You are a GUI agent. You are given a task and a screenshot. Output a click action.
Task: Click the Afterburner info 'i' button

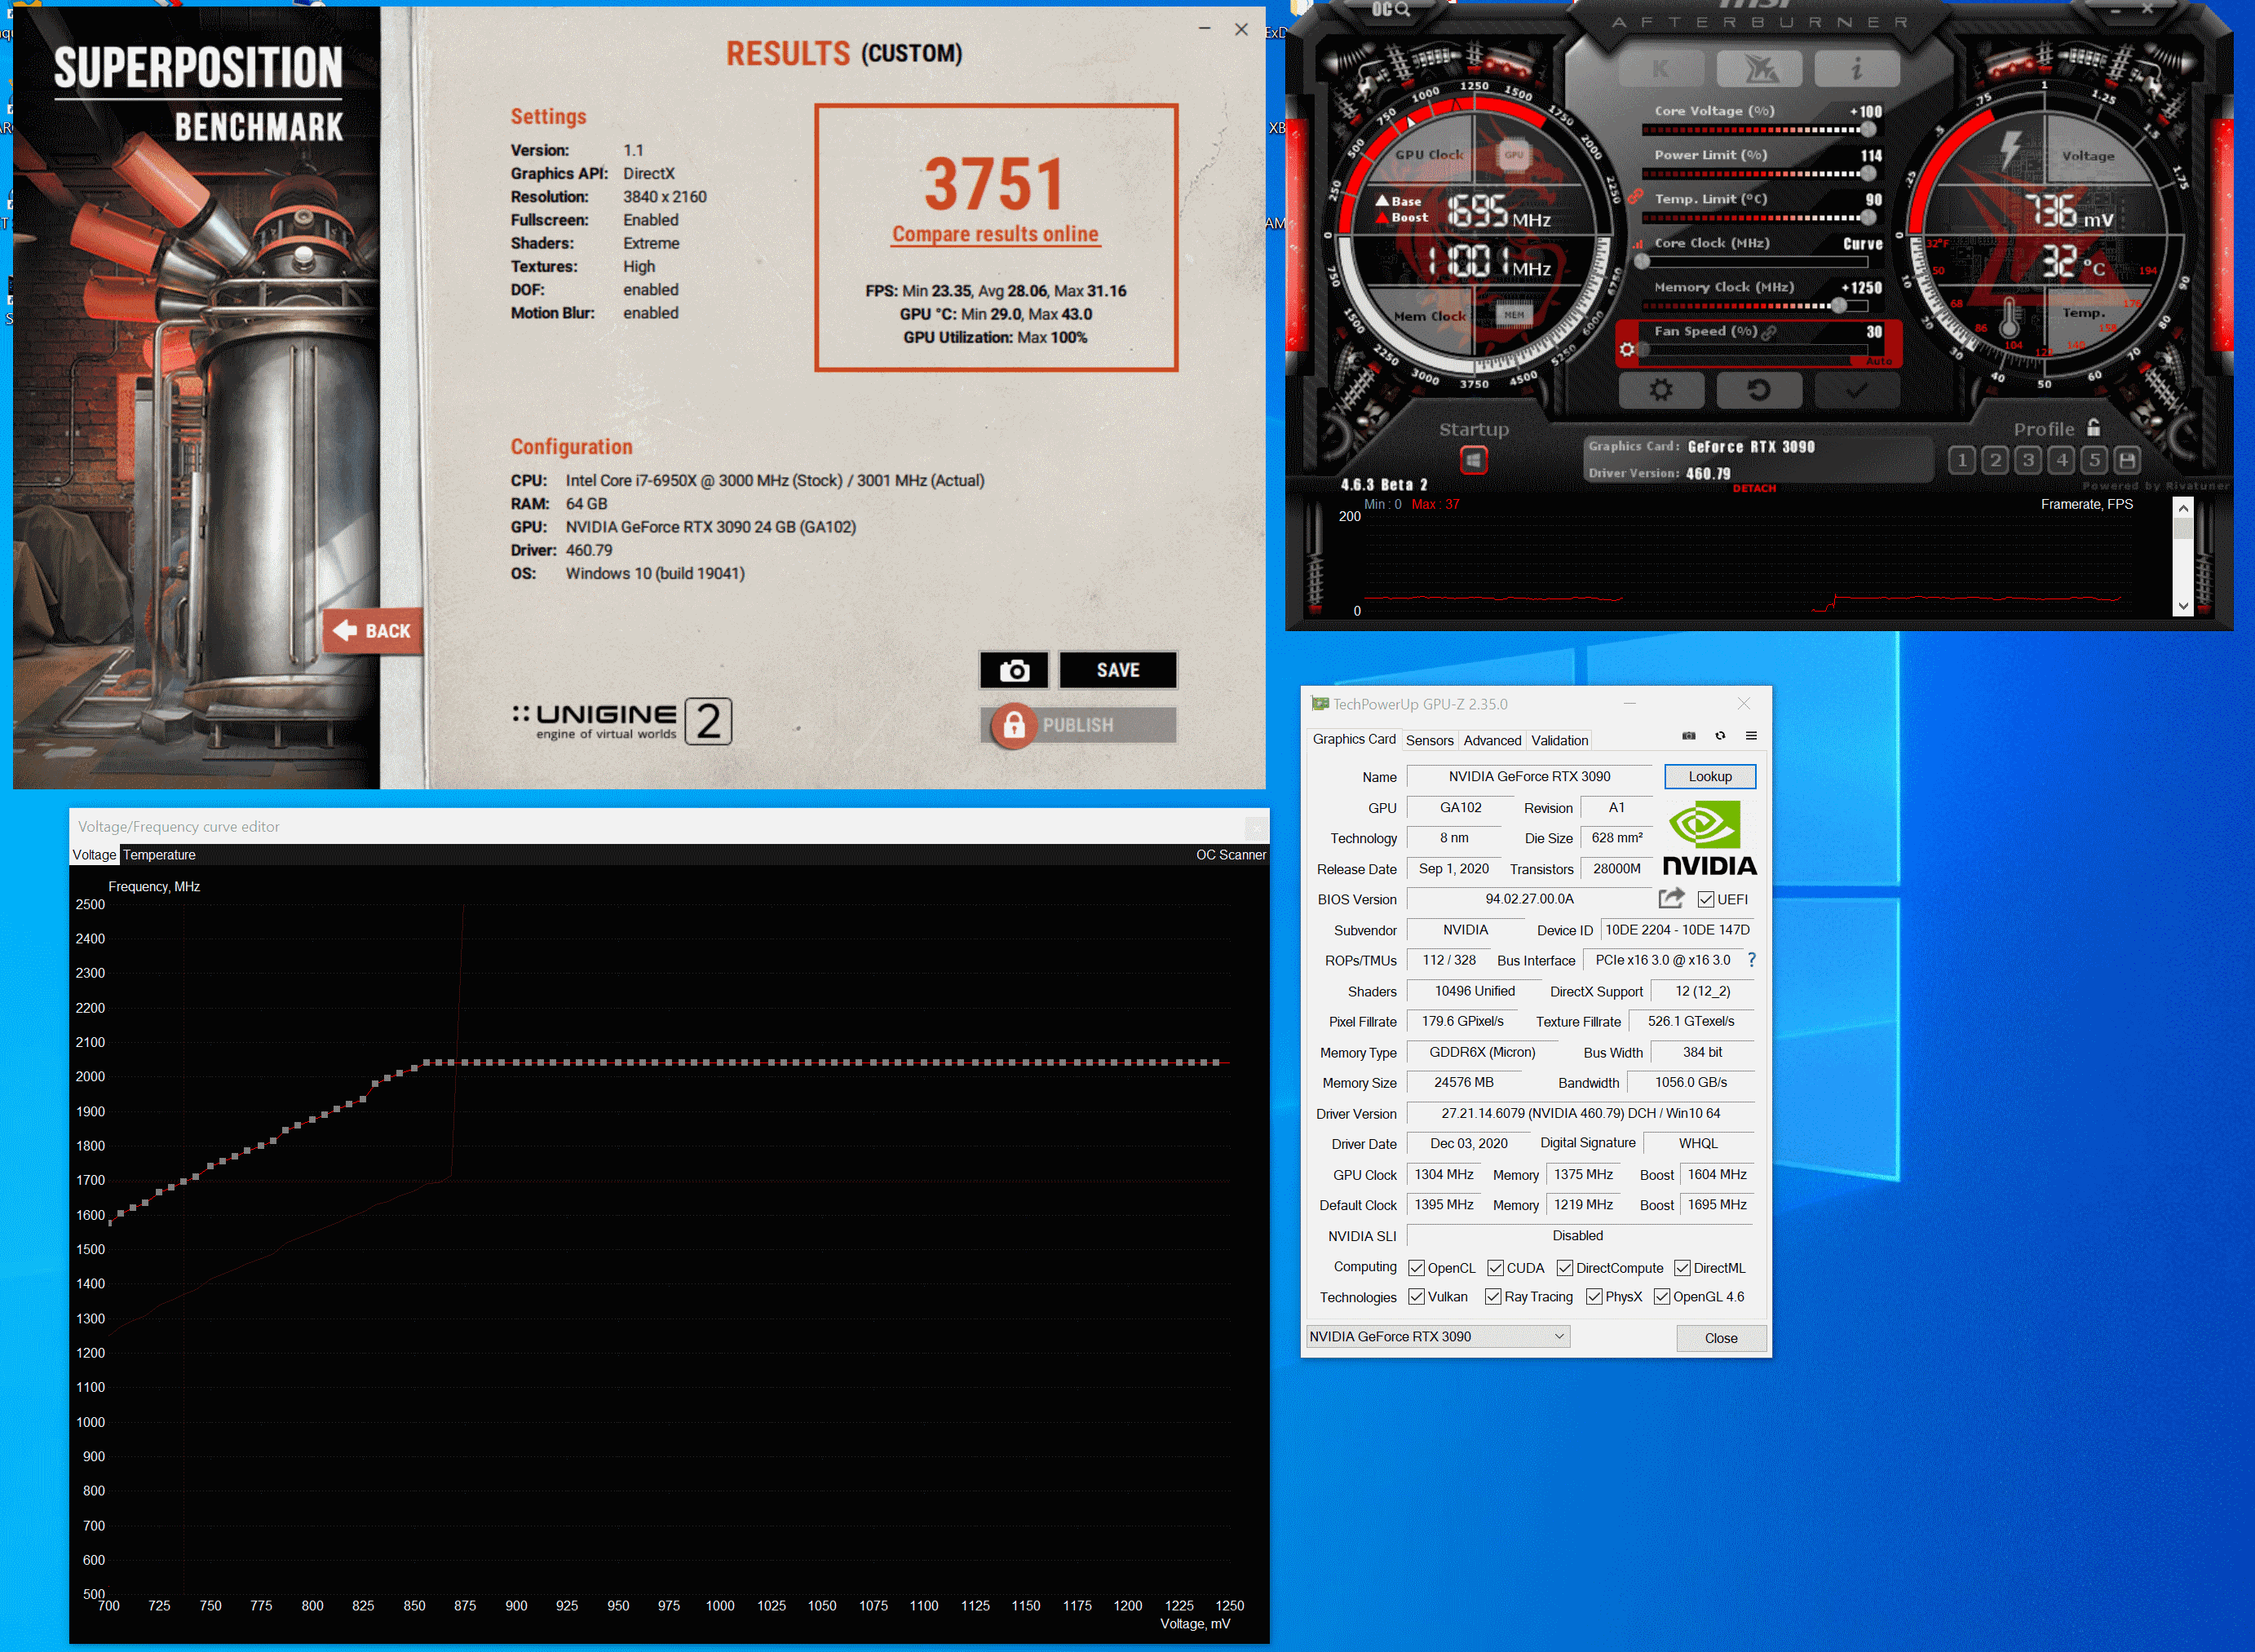1856,69
